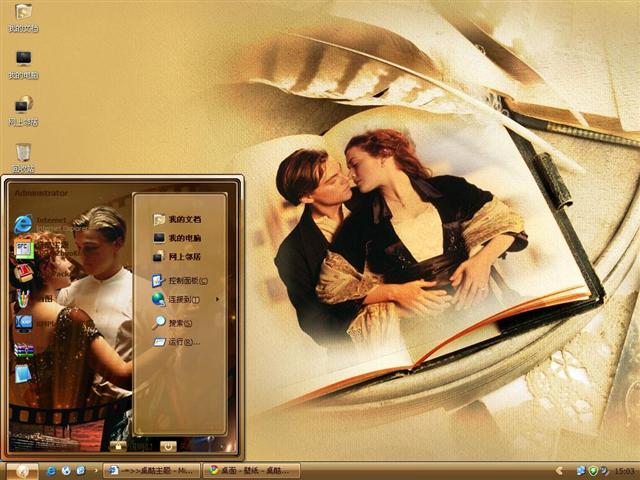Expand quick launch overflow arrow

96,471
